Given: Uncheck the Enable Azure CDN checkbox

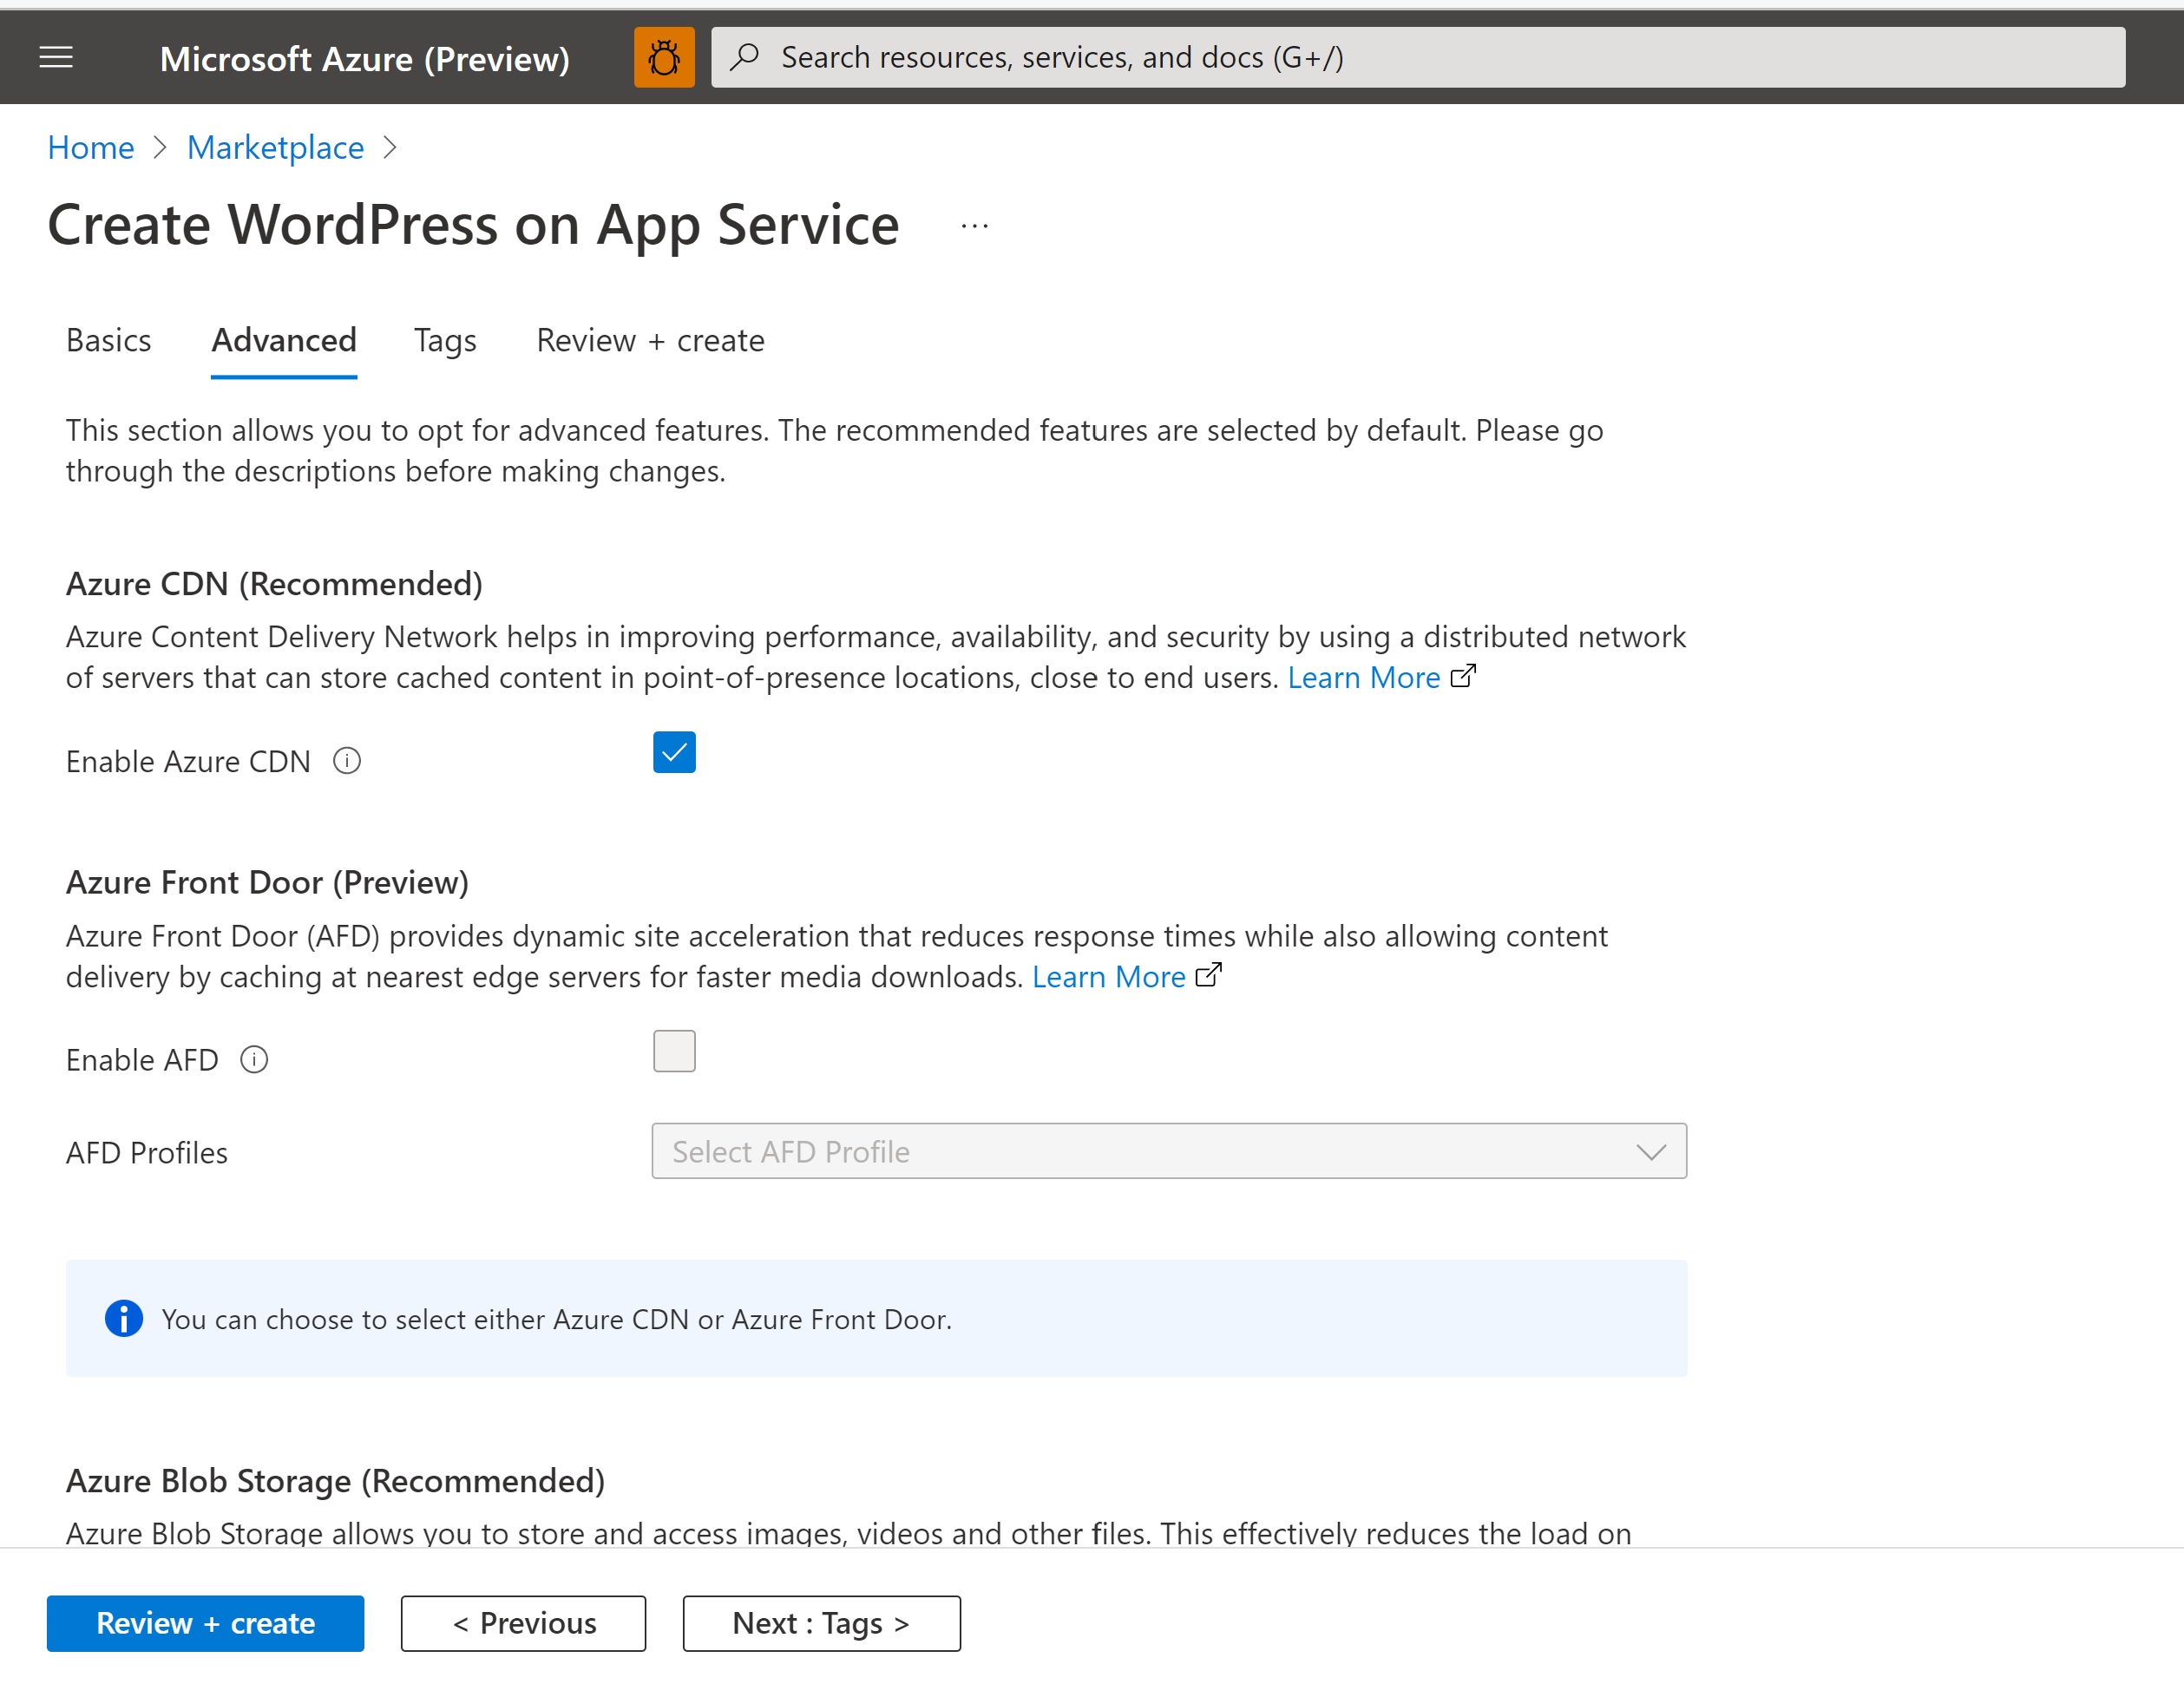Looking at the screenshot, I should tap(674, 752).
